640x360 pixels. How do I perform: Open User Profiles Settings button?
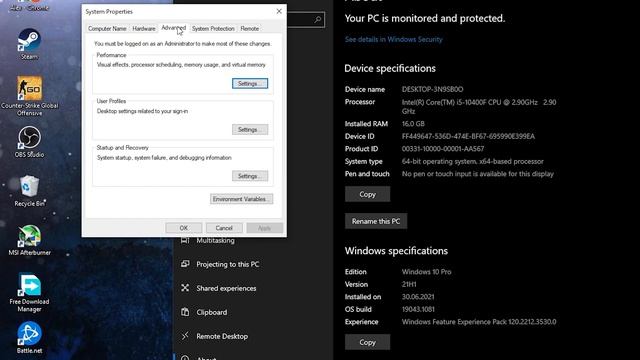tap(250, 129)
